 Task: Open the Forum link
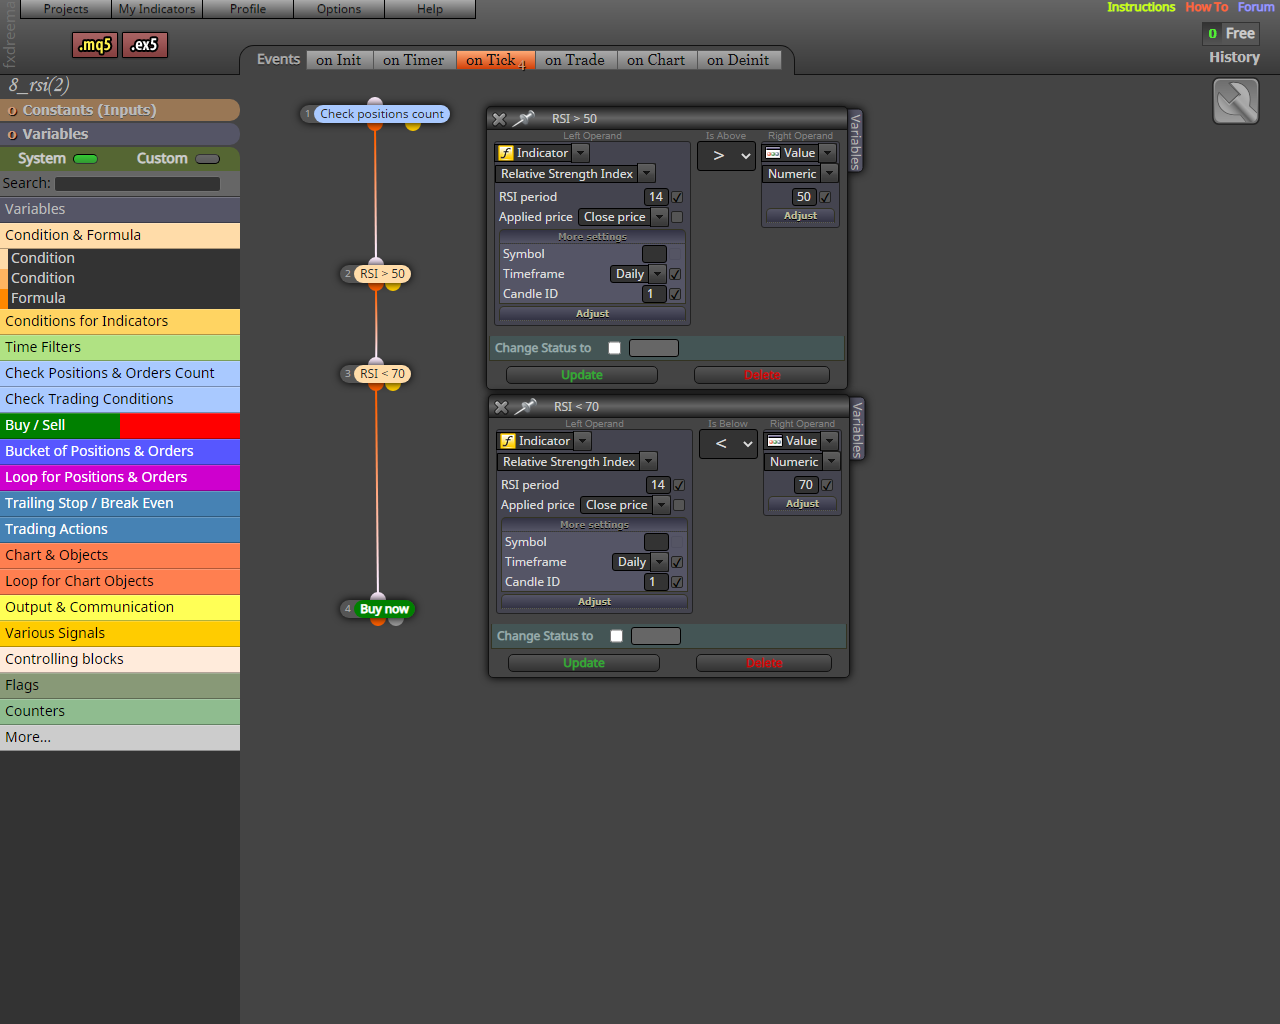tap(1256, 7)
